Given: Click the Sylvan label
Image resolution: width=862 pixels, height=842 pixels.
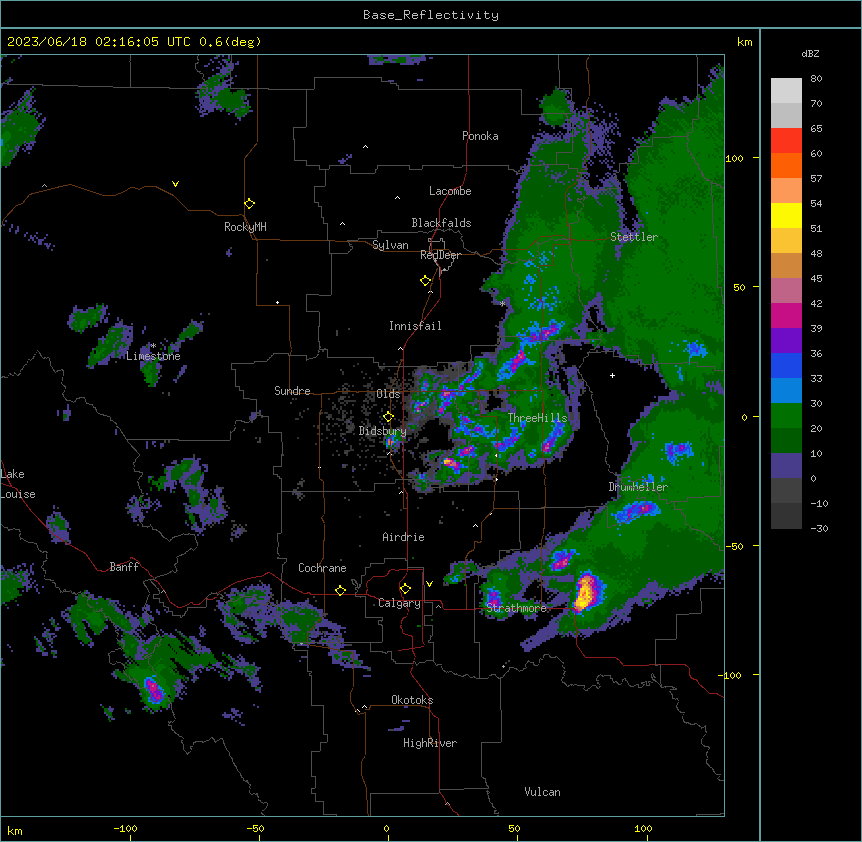Looking at the screenshot, I should click(x=390, y=245).
